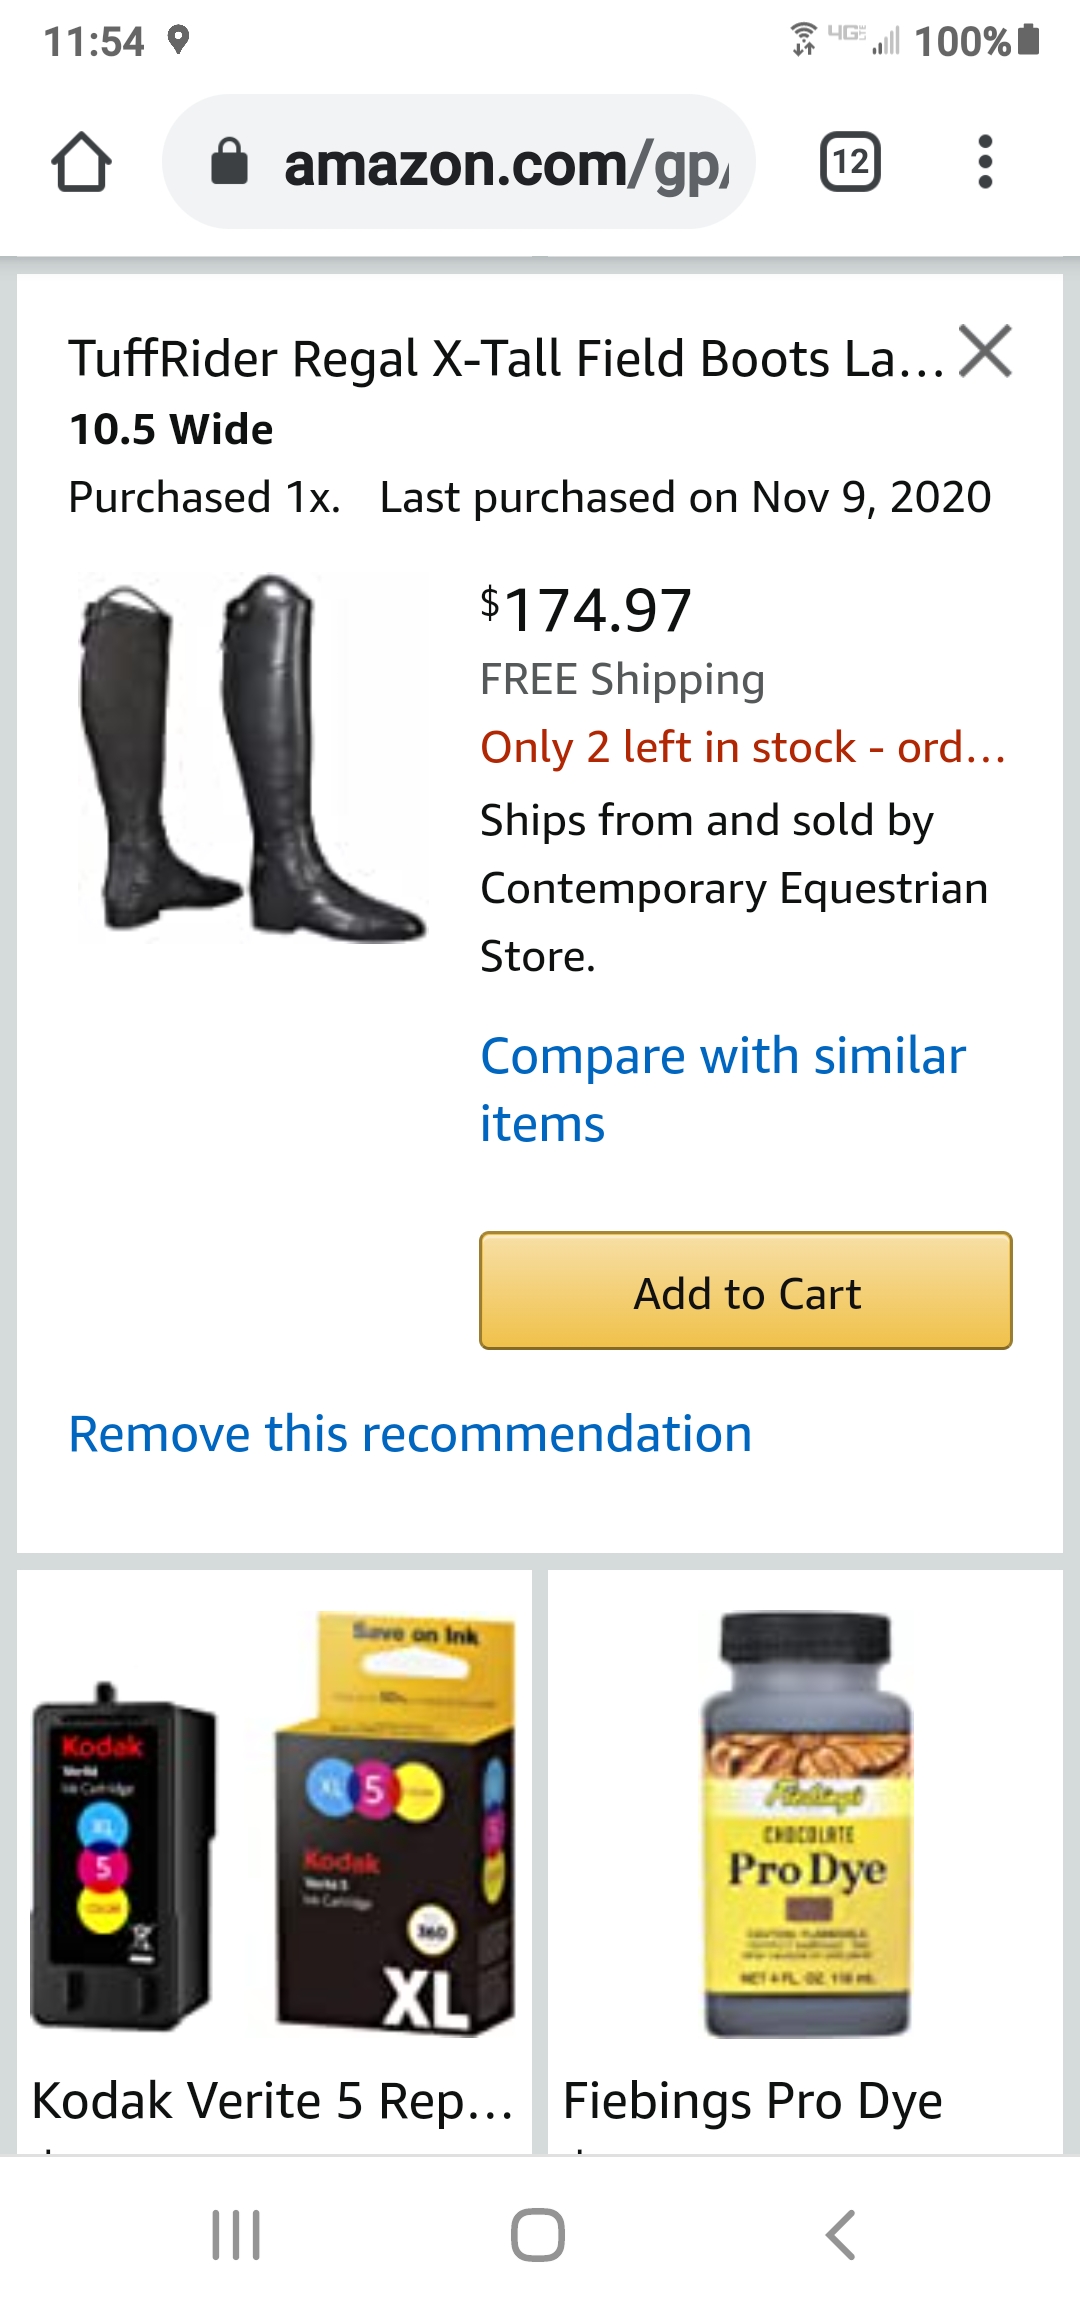Tap the $174.97 price text
The height and width of the screenshot is (2316, 1080).
586,609
